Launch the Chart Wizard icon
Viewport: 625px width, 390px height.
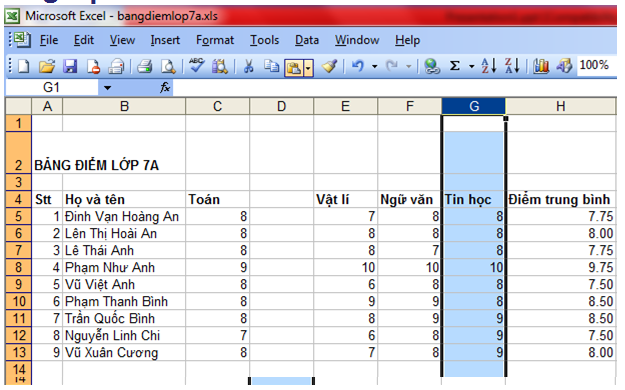tap(541, 66)
